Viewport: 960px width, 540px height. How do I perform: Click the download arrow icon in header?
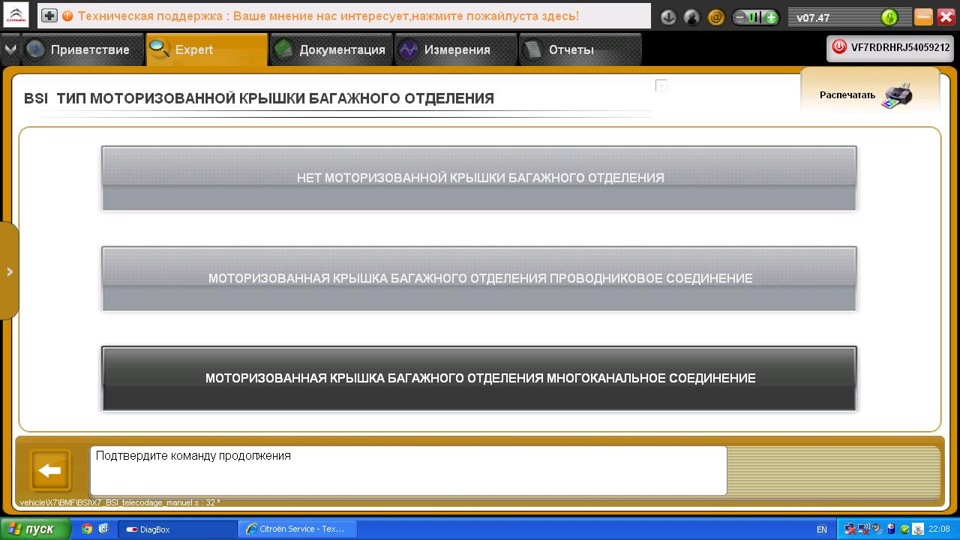pos(668,17)
